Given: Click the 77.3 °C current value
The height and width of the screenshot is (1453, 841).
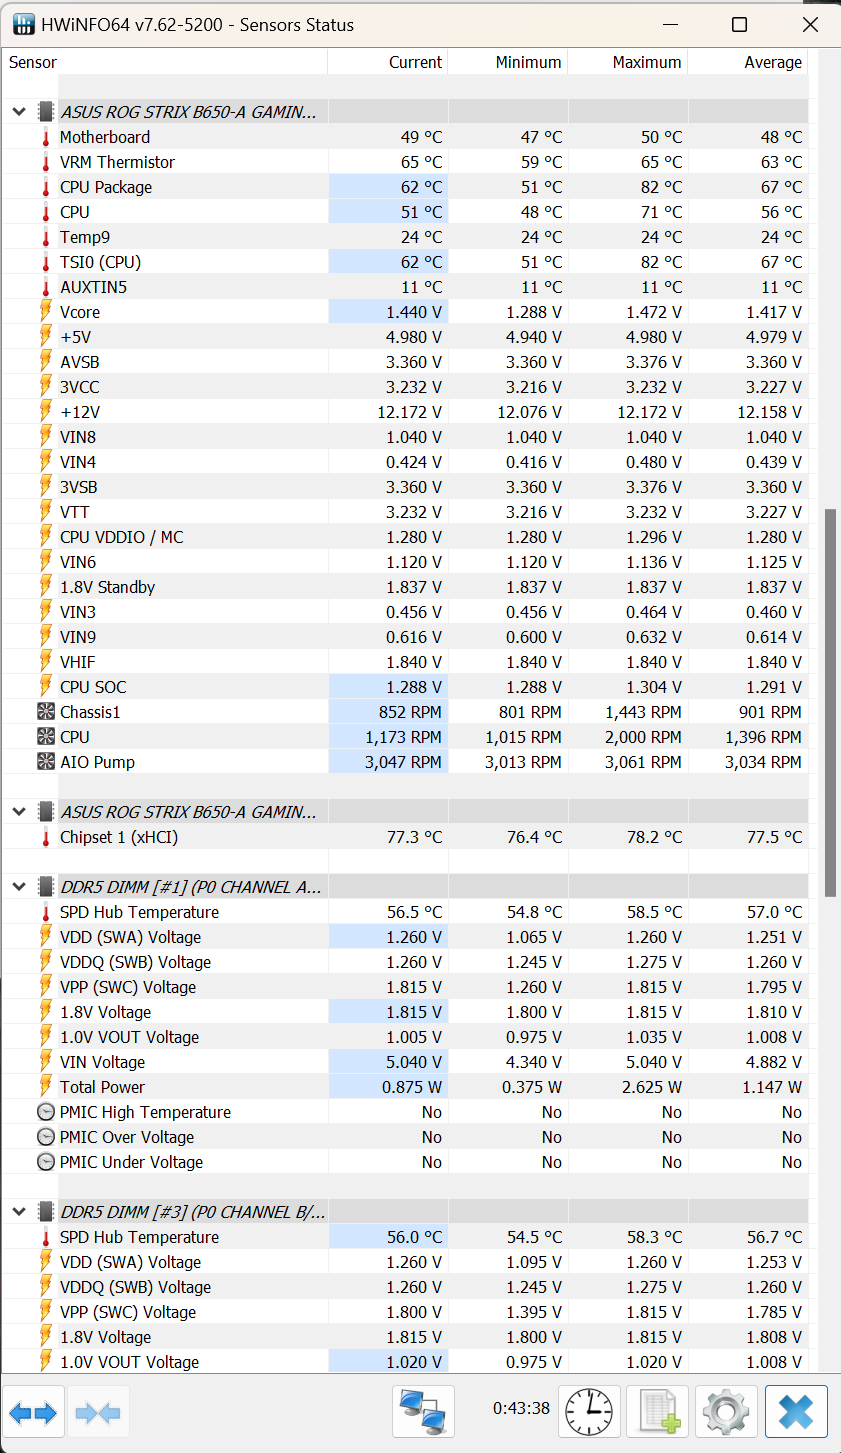Looking at the screenshot, I should pos(414,837).
